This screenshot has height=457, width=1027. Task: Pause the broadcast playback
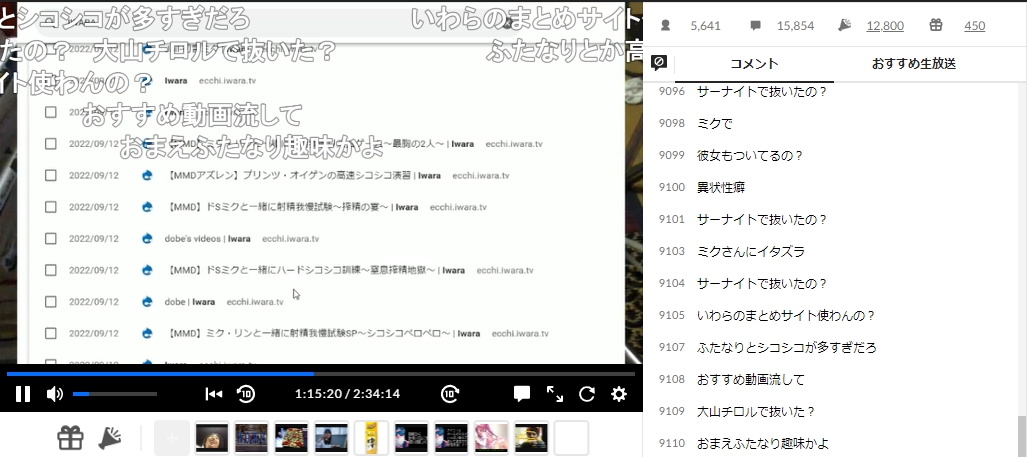(22, 394)
